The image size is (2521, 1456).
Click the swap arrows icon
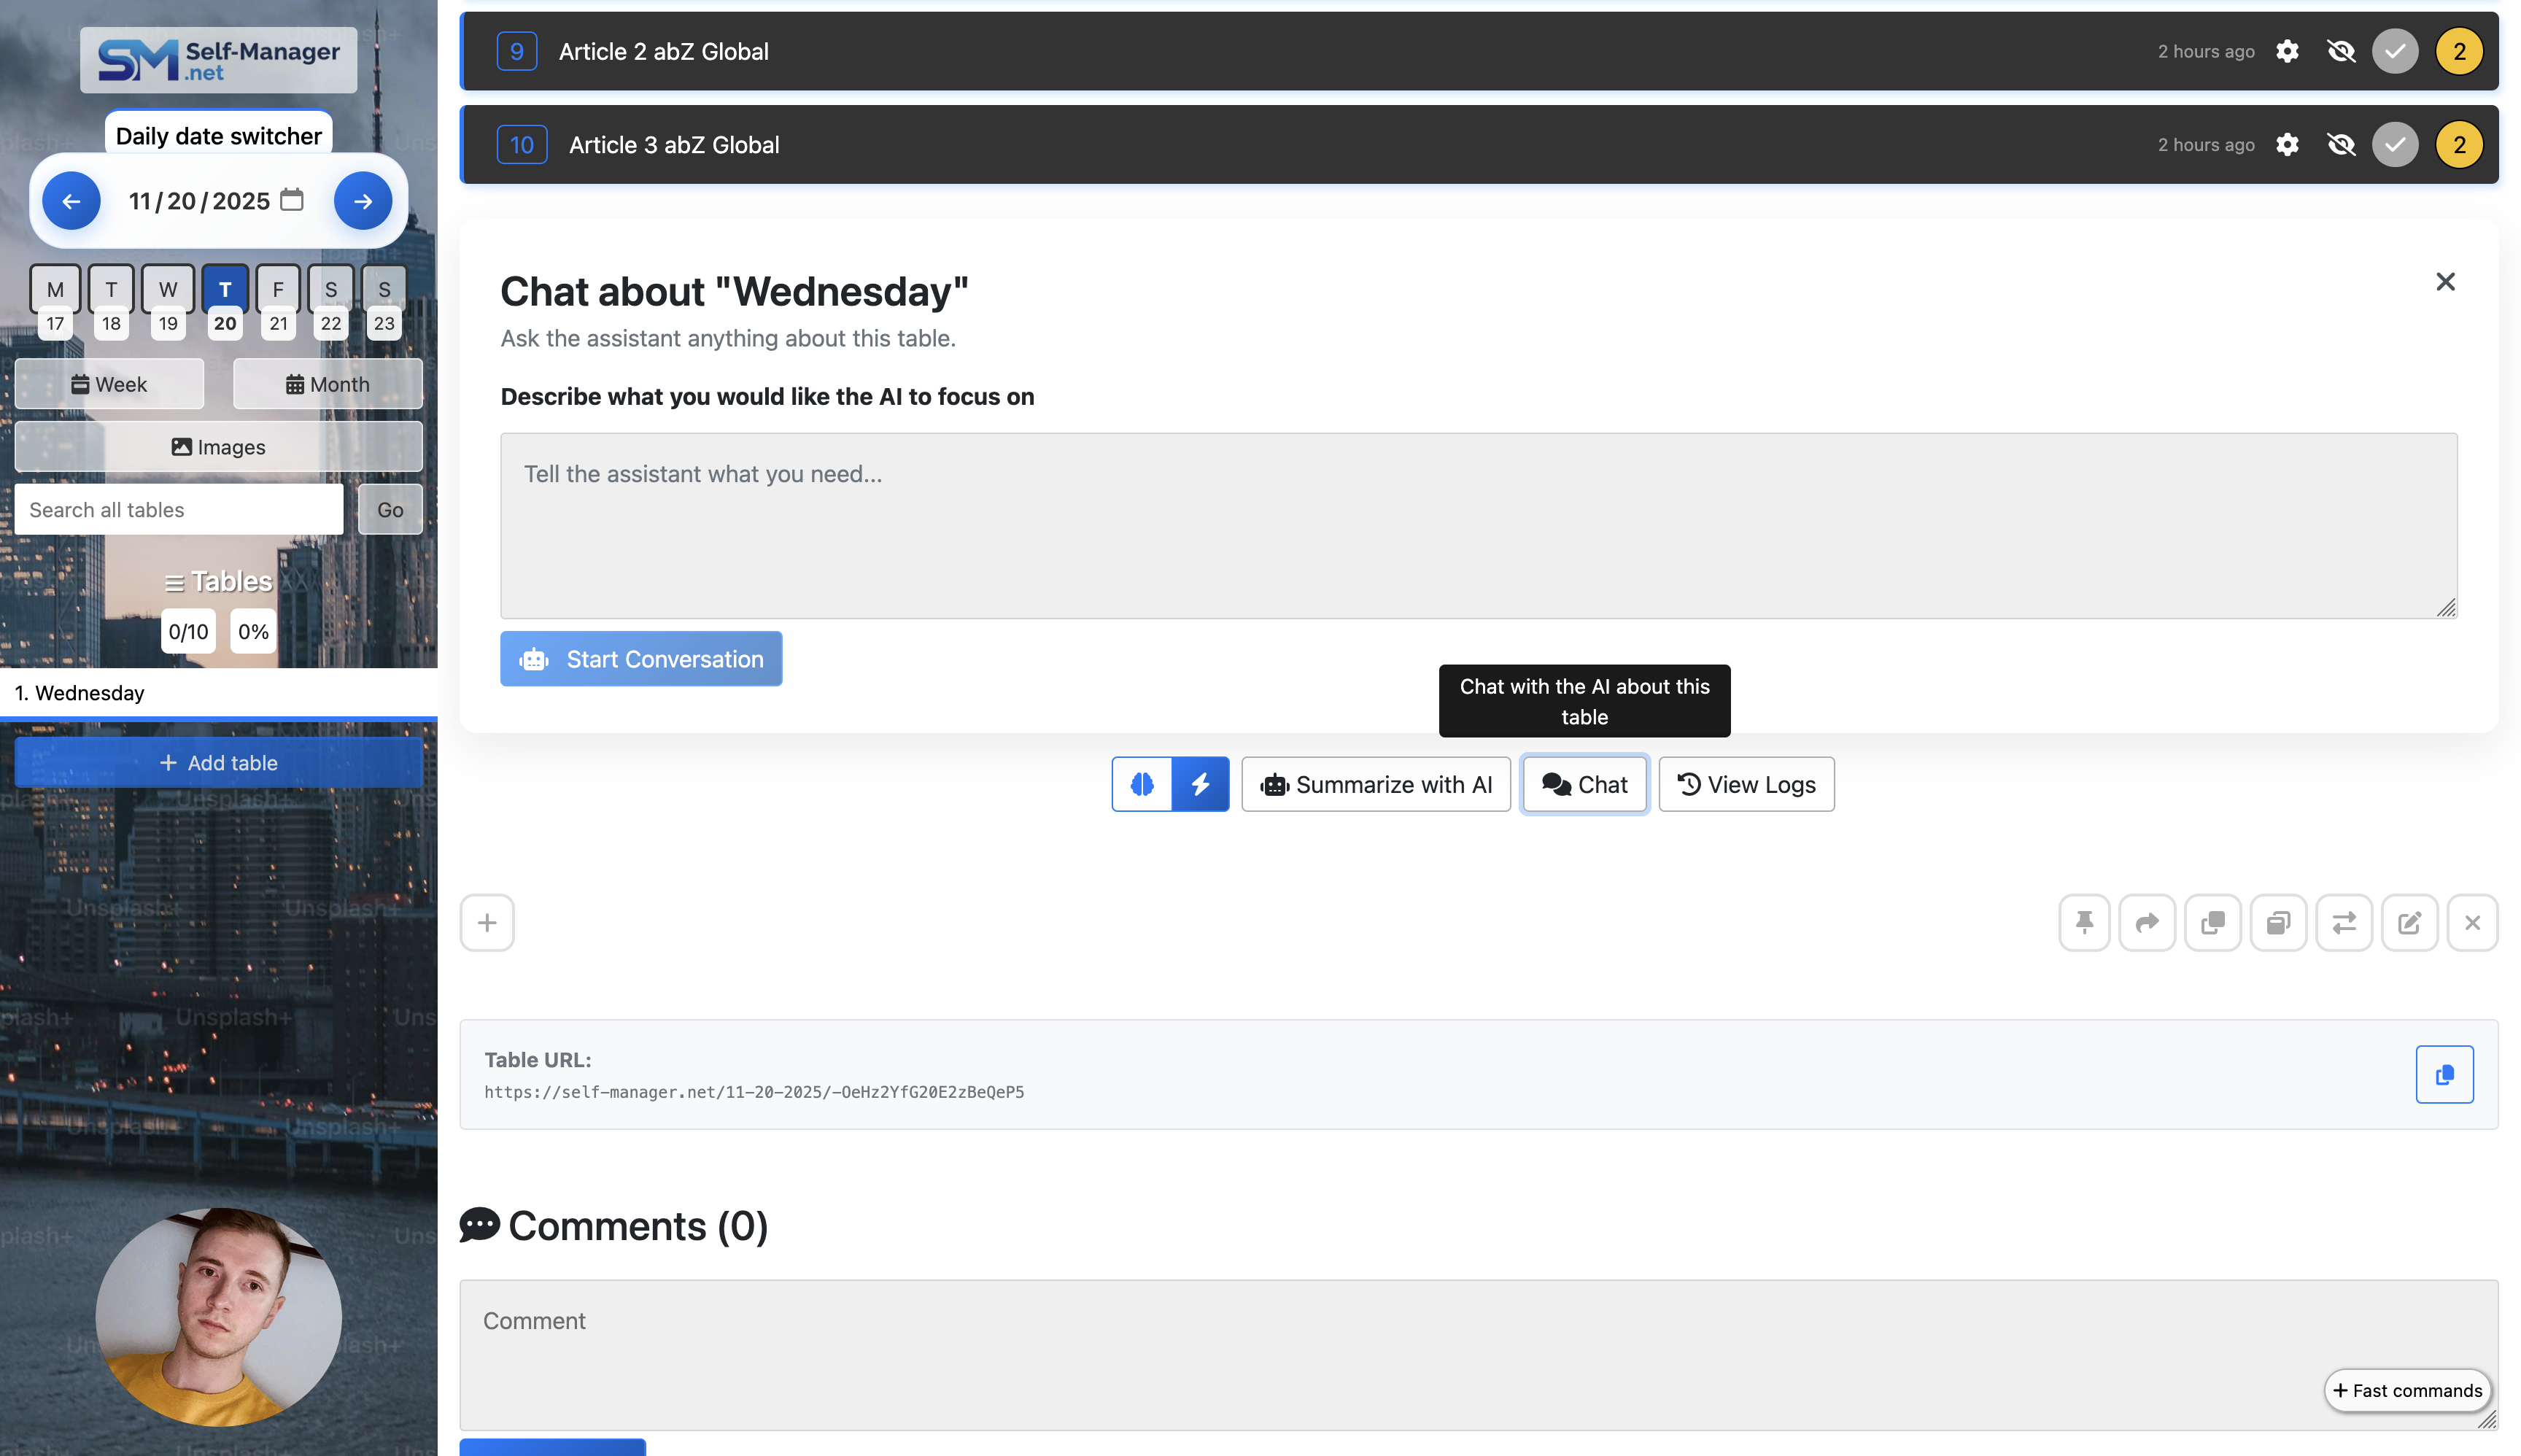pos(2343,922)
